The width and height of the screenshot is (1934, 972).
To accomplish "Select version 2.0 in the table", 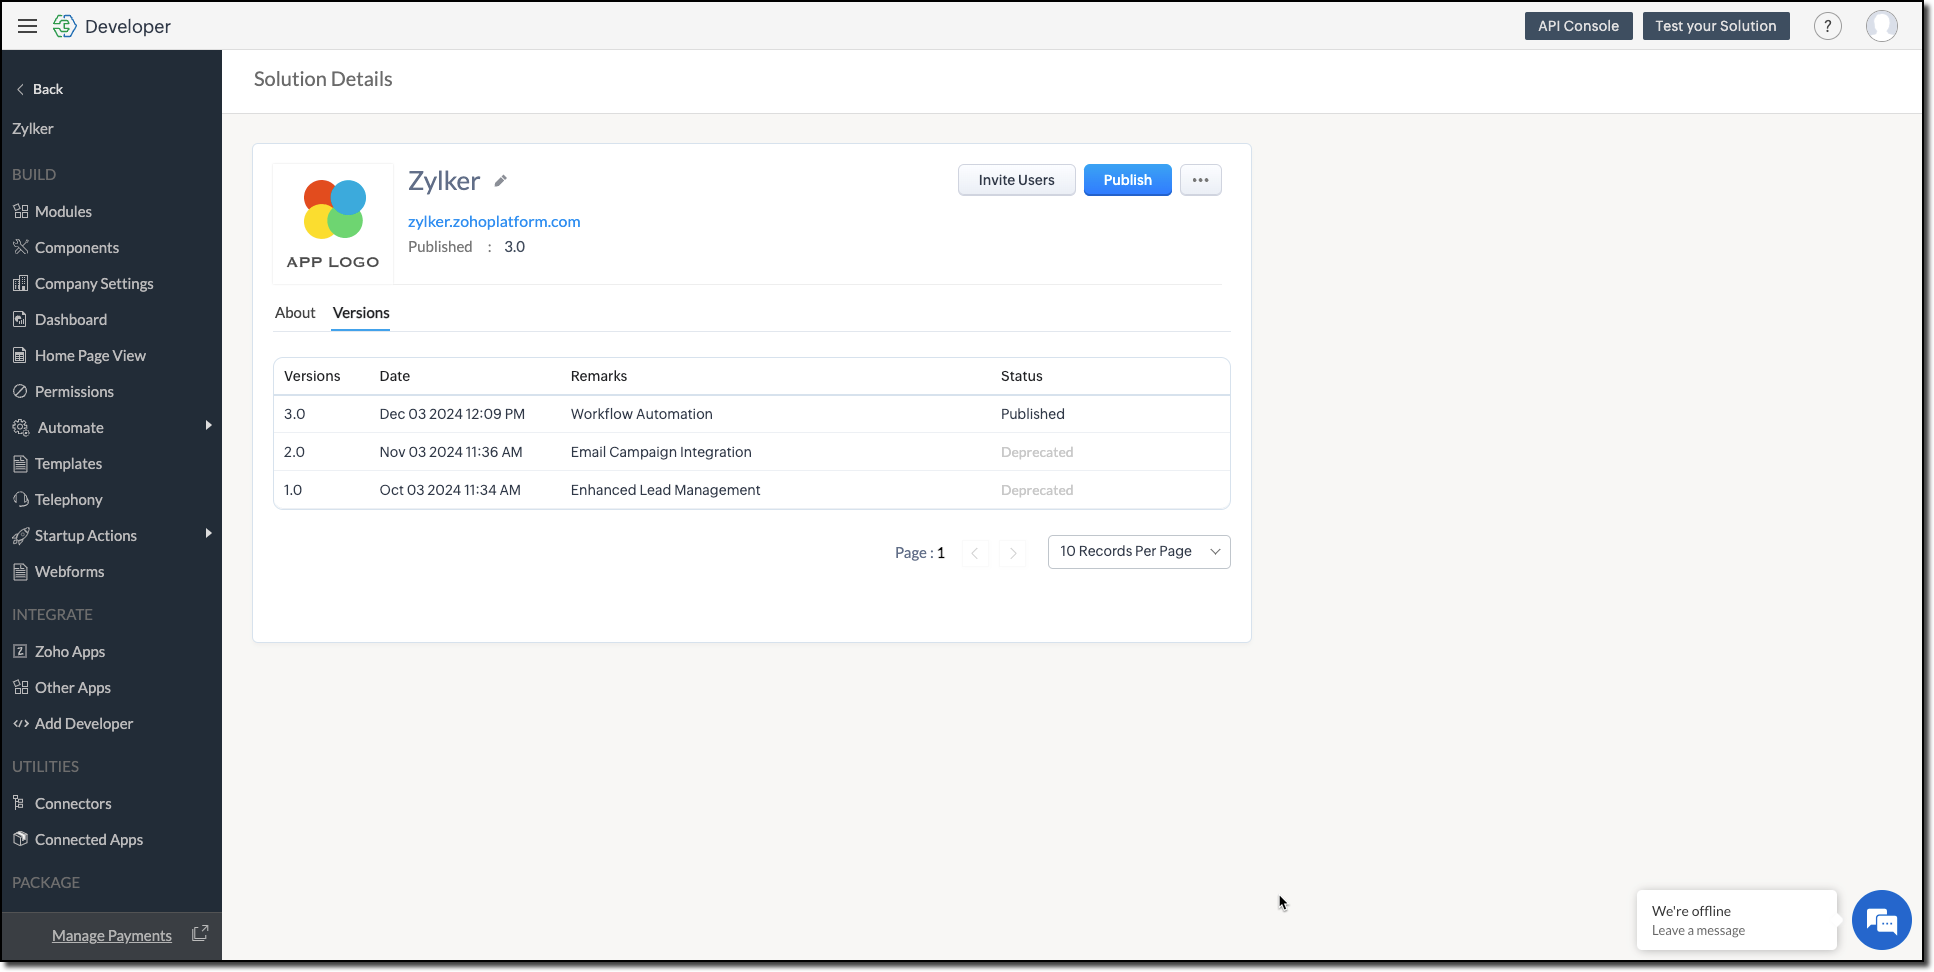I will [294, 452].
